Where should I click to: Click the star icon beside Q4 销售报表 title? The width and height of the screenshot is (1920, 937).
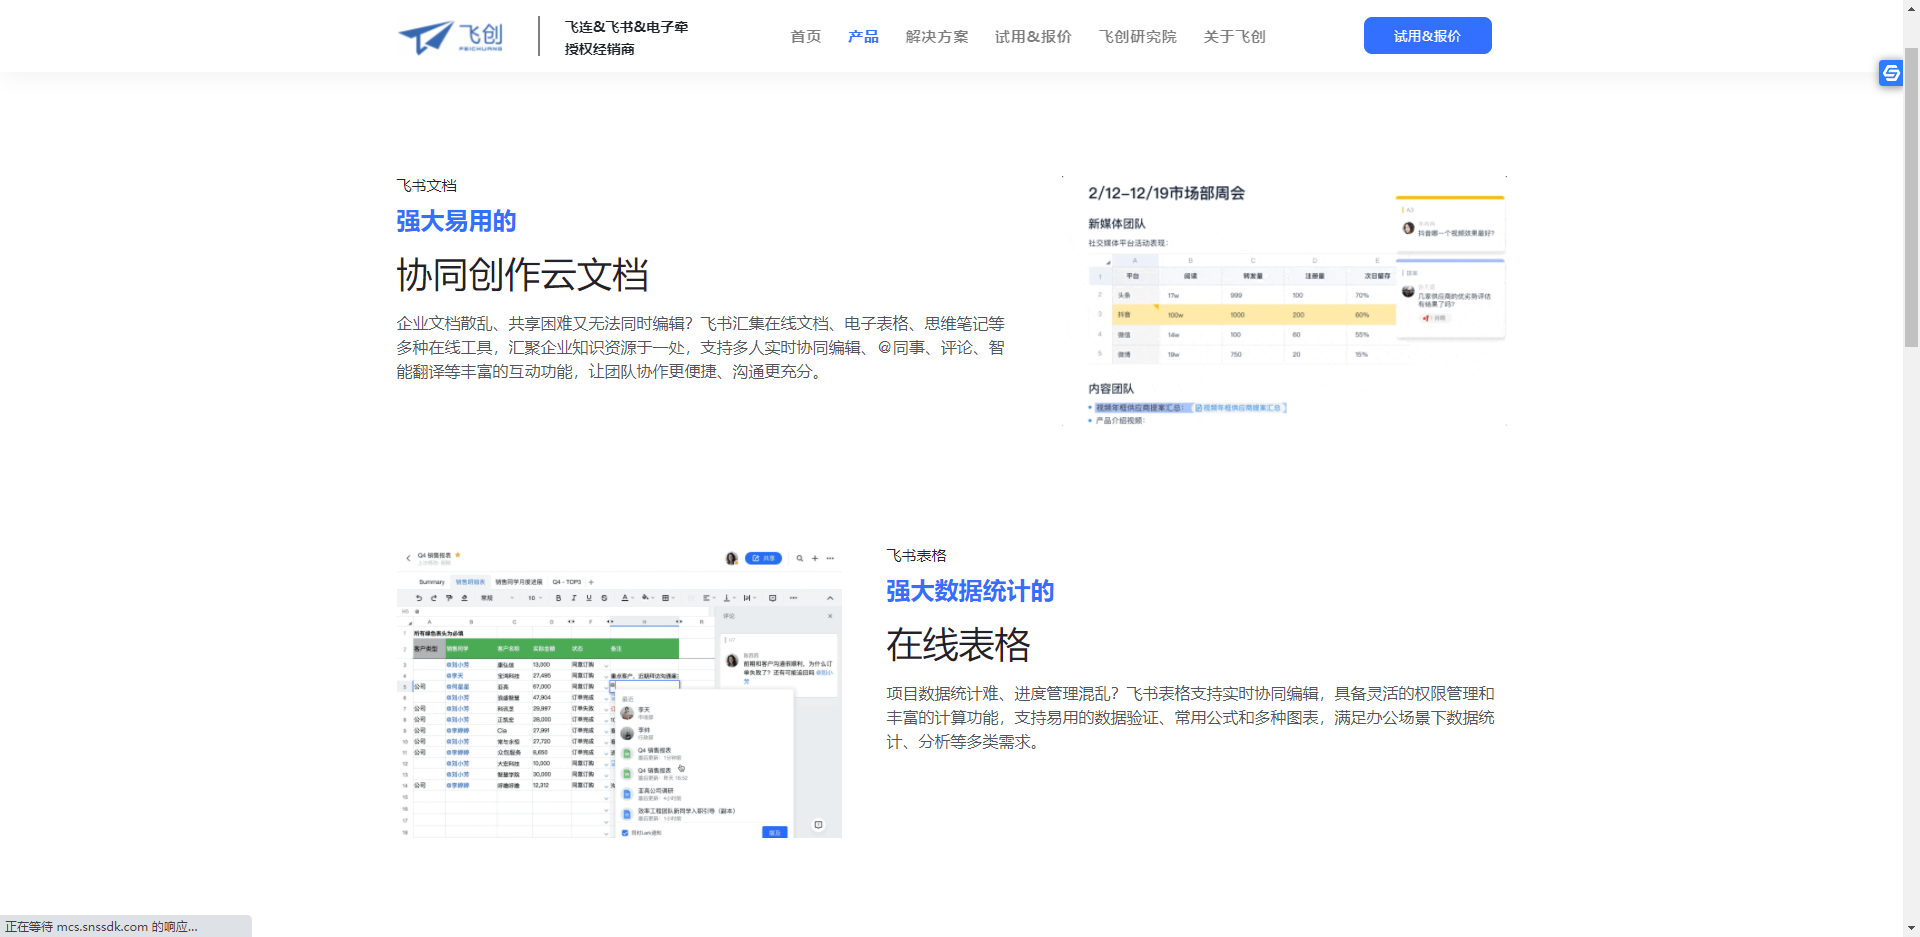click(x=458, y=555)
